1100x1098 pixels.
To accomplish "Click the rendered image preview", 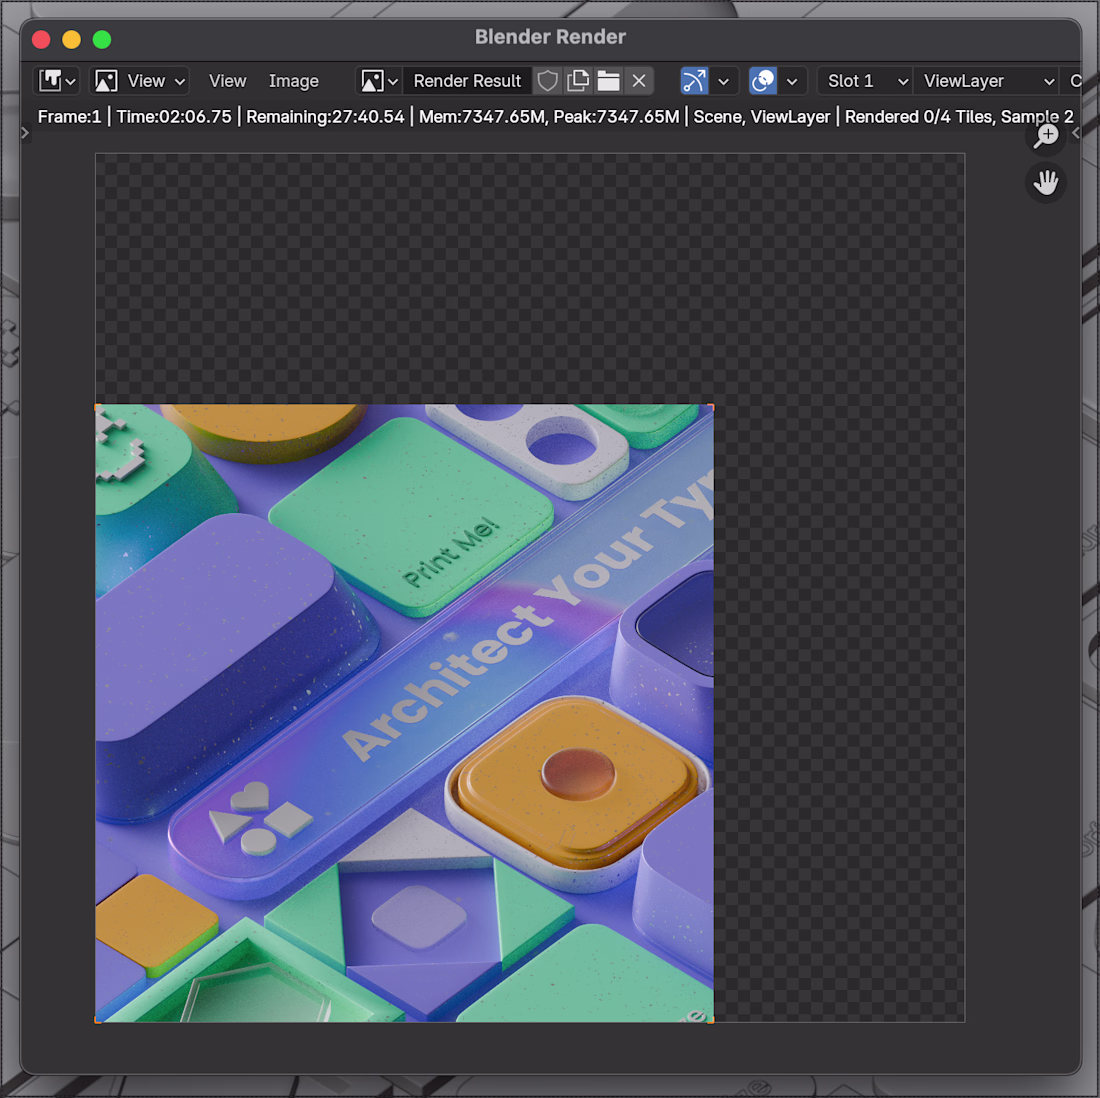I will [x=404, y=712].
